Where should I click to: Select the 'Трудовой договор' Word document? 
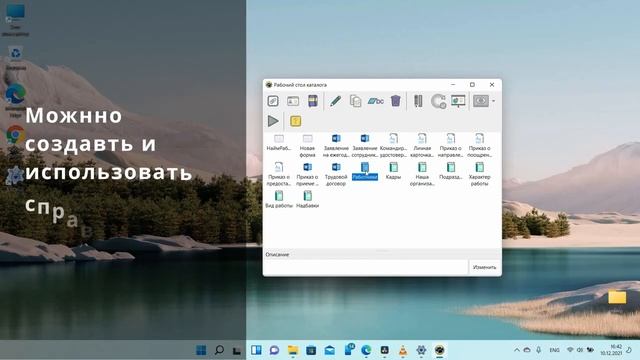click(x=336, y=174)
